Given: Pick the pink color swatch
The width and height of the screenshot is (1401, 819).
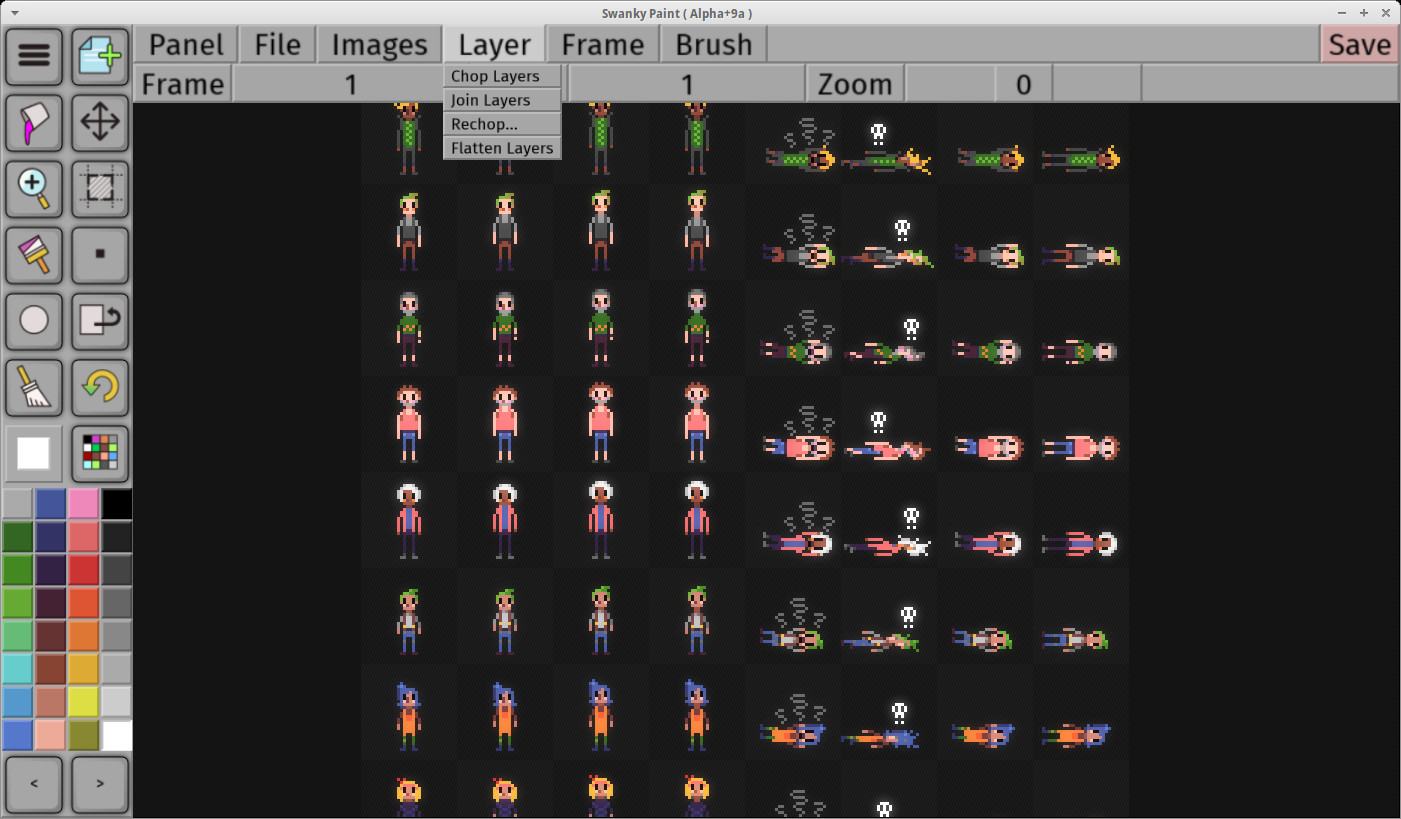Looking at the screenshot, I should 84,504.
